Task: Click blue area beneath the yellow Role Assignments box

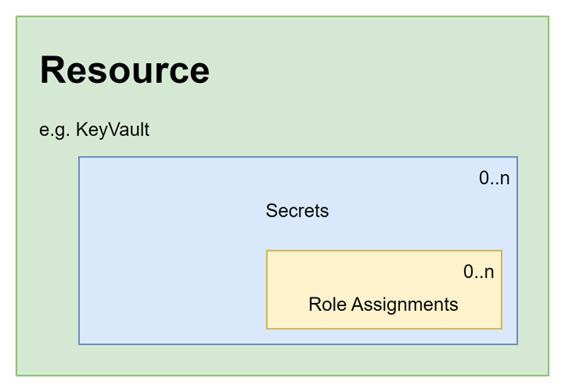Action: (384, 336)
